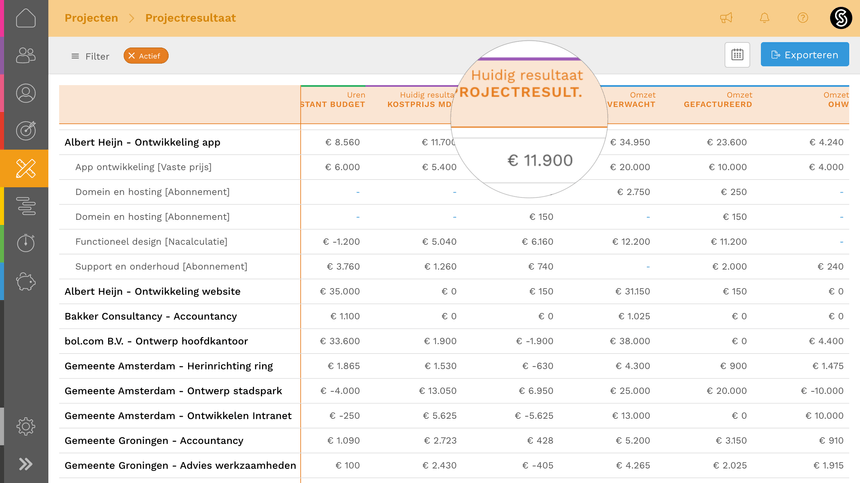Viewport: 860px width, 483px height.
Task: Select Omzet OHW column header
Action: coord(838,99)
